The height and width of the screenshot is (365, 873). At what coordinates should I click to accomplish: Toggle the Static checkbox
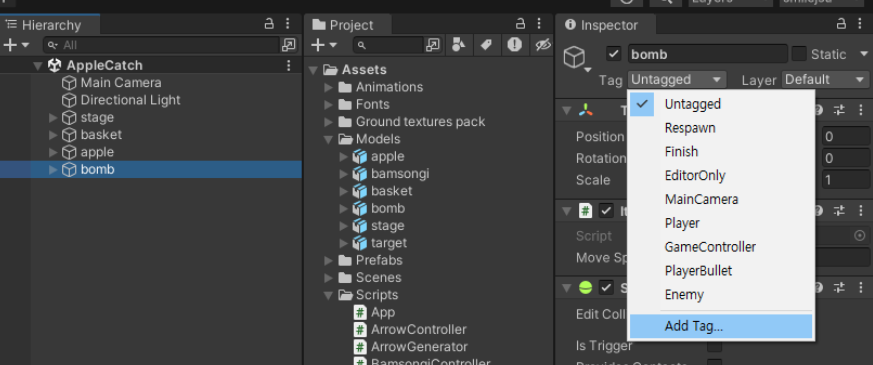(799, 54)
